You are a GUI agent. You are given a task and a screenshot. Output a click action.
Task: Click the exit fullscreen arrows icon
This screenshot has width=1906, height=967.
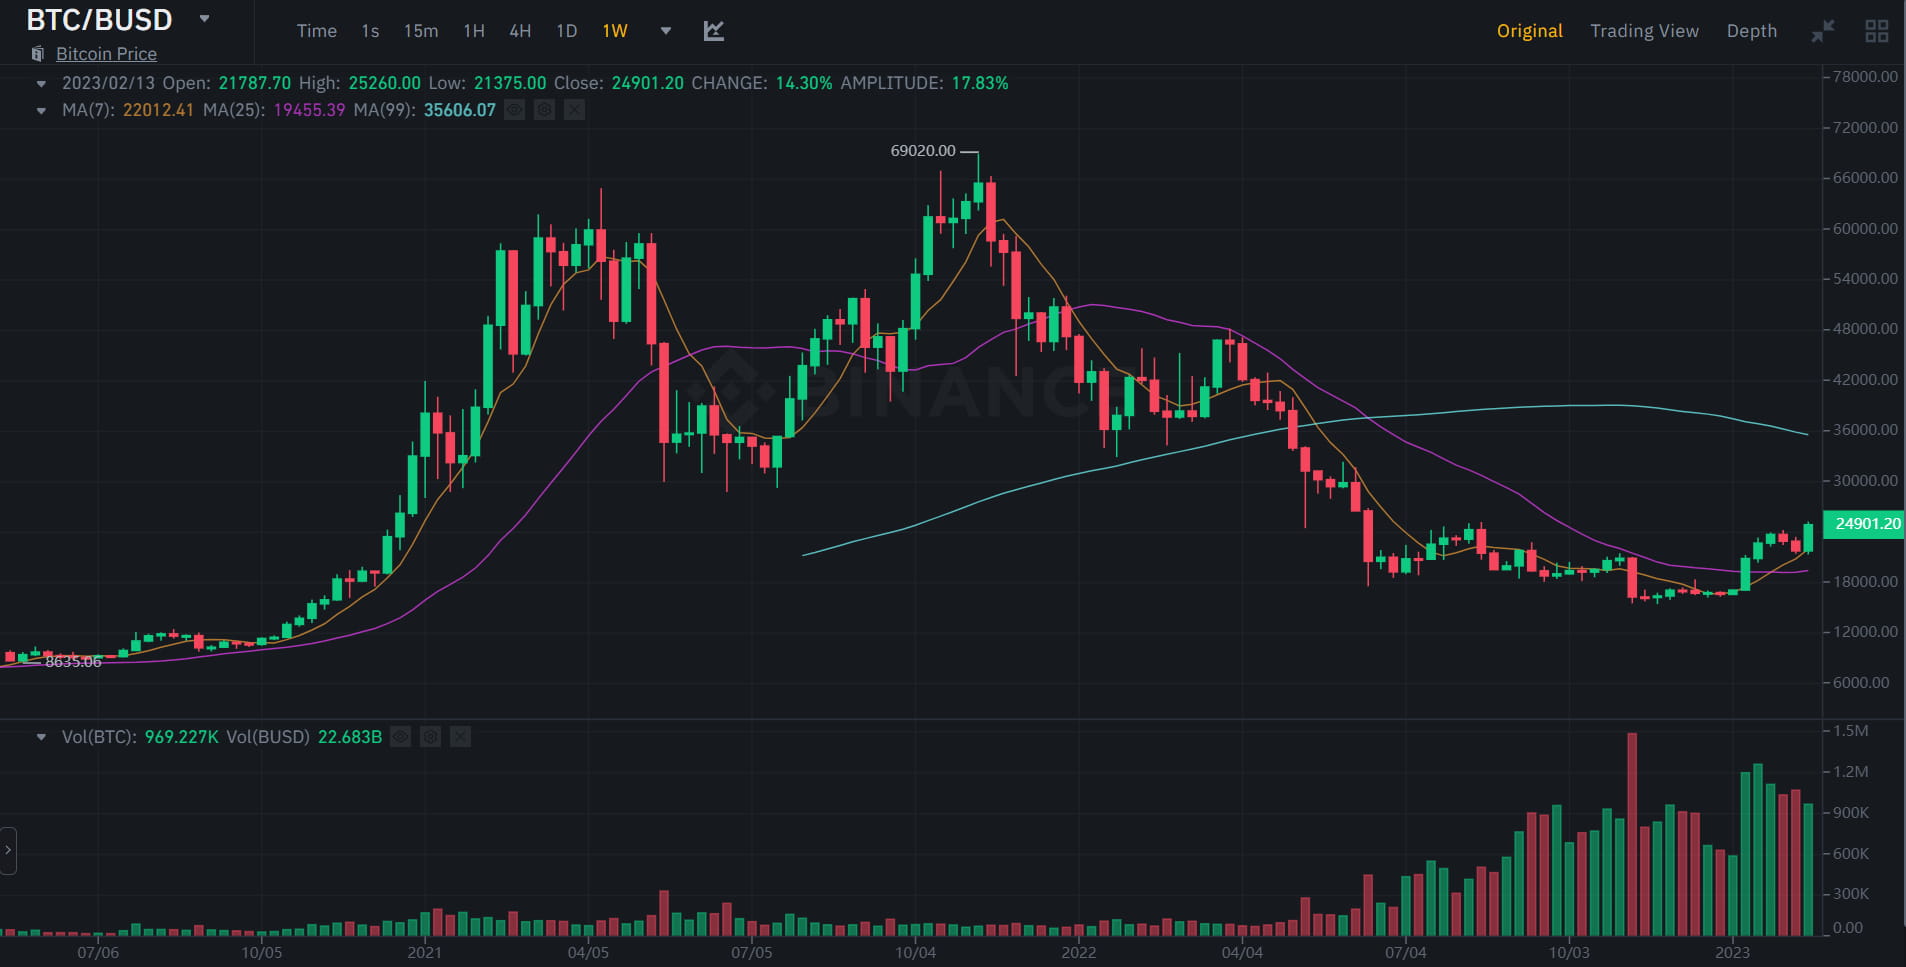tap(1822, 31)
